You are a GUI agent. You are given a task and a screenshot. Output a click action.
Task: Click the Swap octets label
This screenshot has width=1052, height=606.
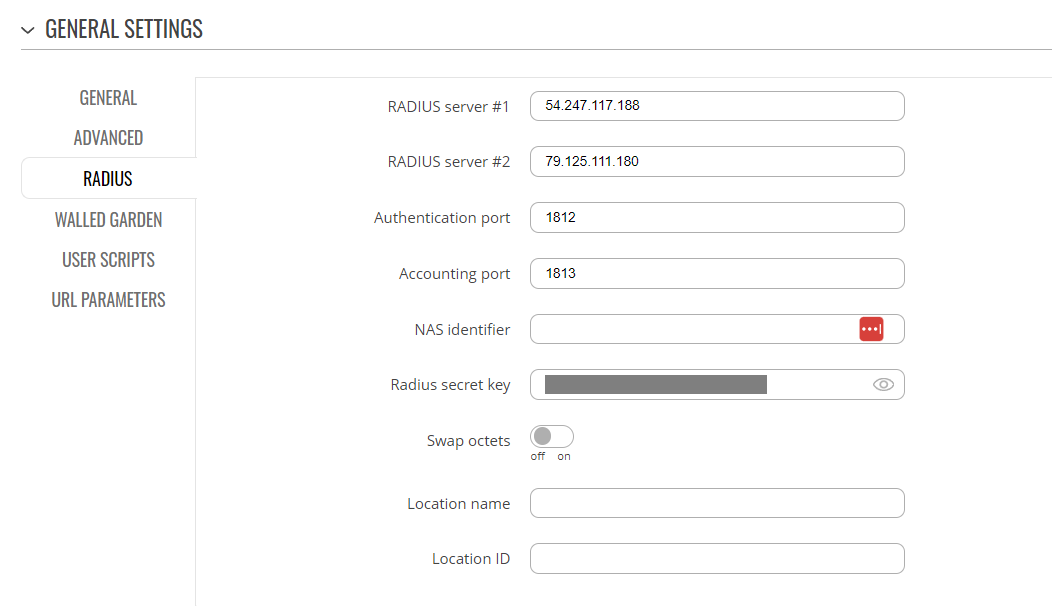point(468,441)
